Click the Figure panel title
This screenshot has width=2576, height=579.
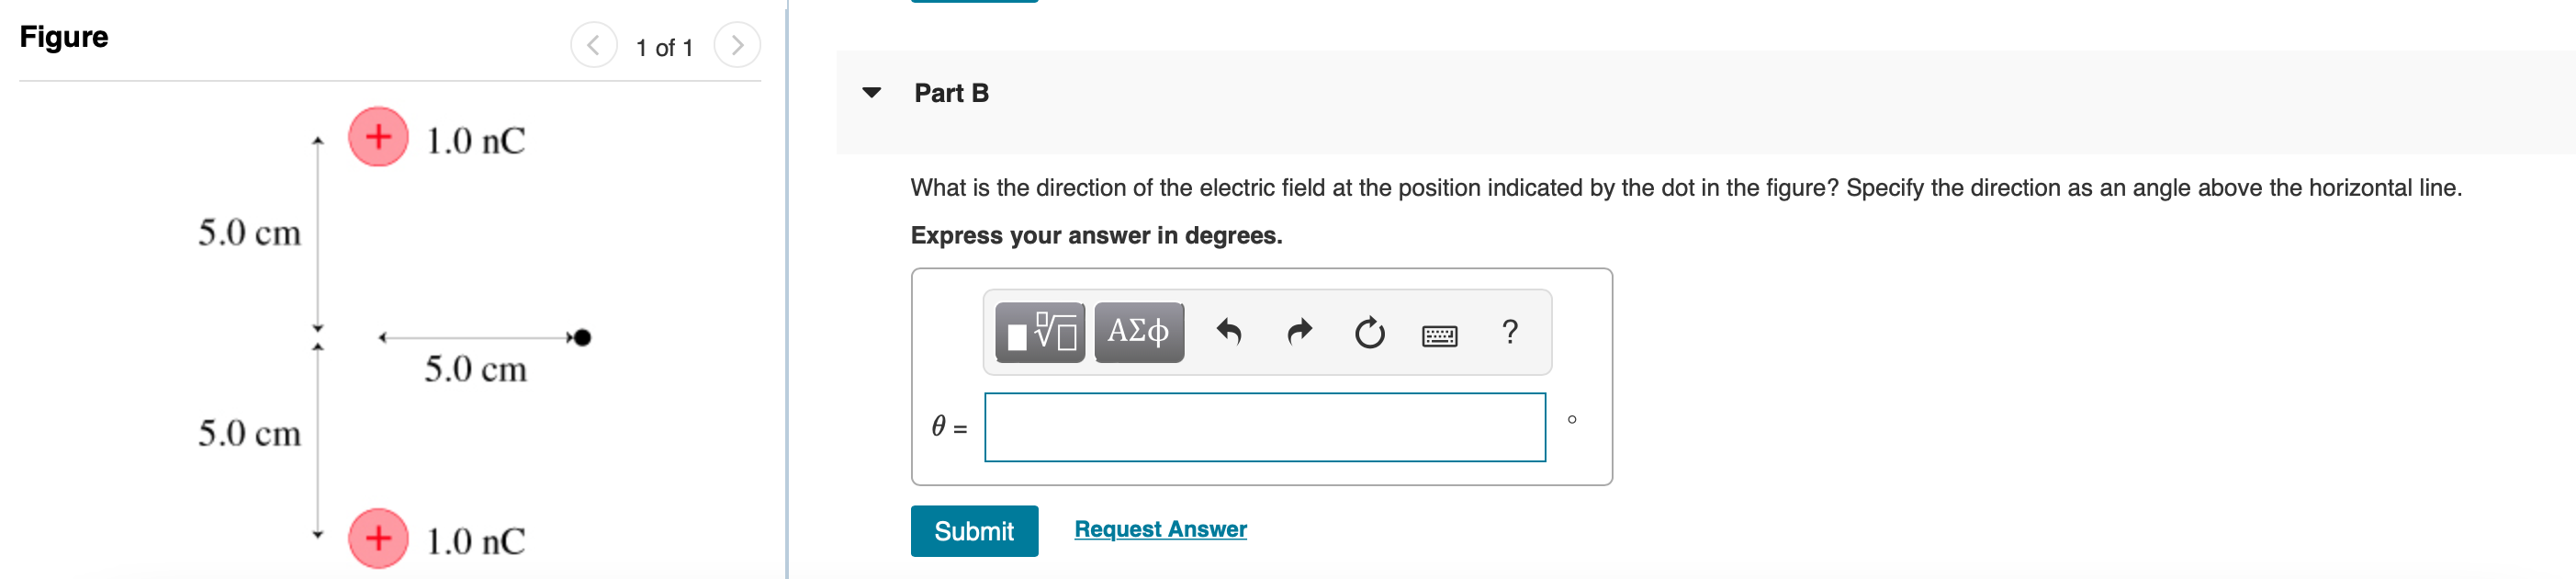pos(64,37)
